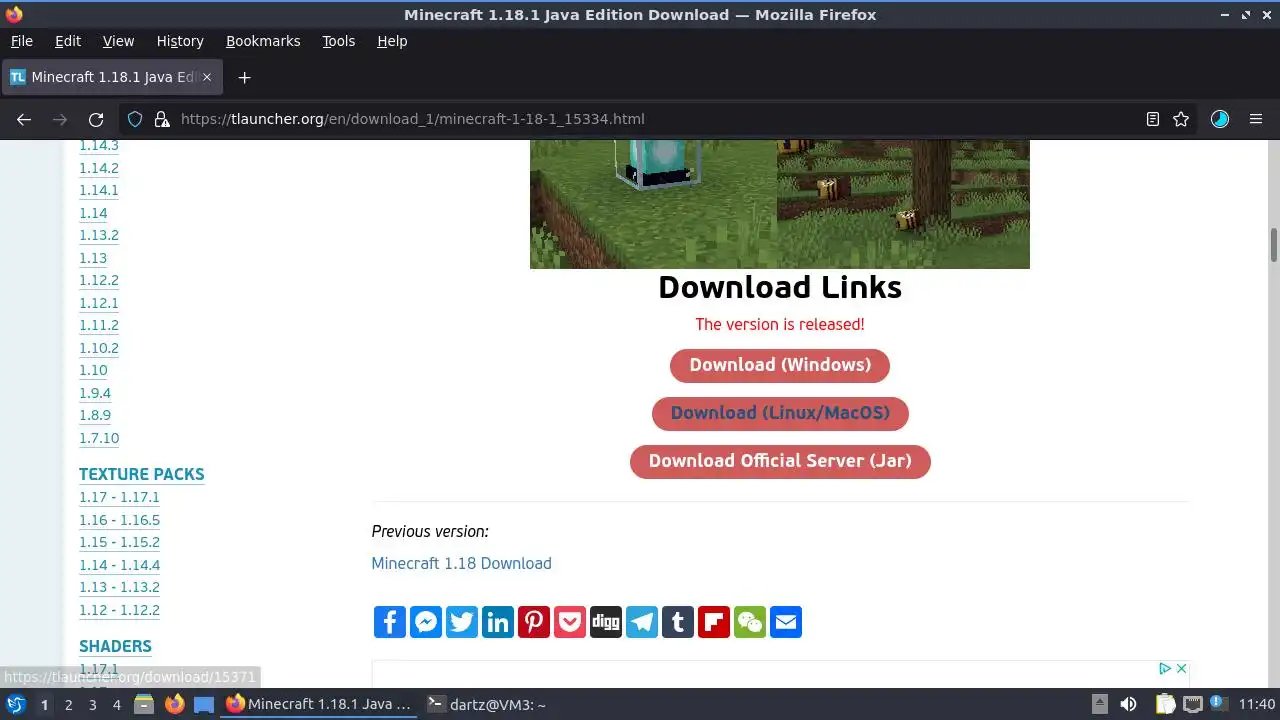Open texture packs 1.17 - 1.17.1 link
The width and height of the screenshot is (1280, 720).
coord(119,497)
